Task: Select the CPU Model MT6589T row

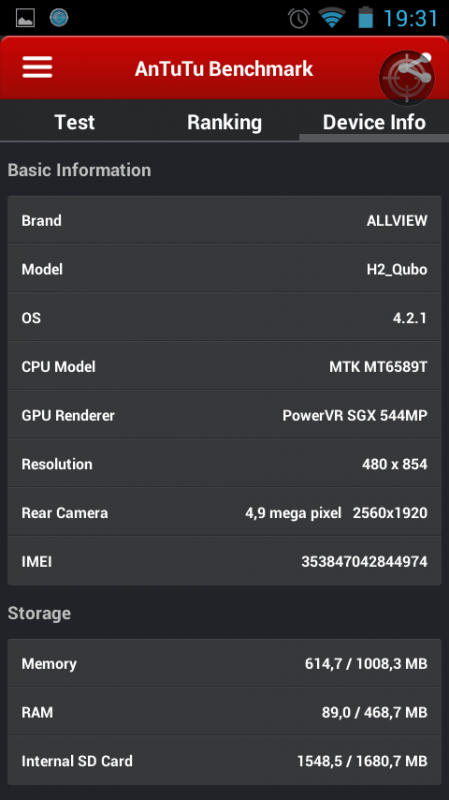Action: point(224,366)
